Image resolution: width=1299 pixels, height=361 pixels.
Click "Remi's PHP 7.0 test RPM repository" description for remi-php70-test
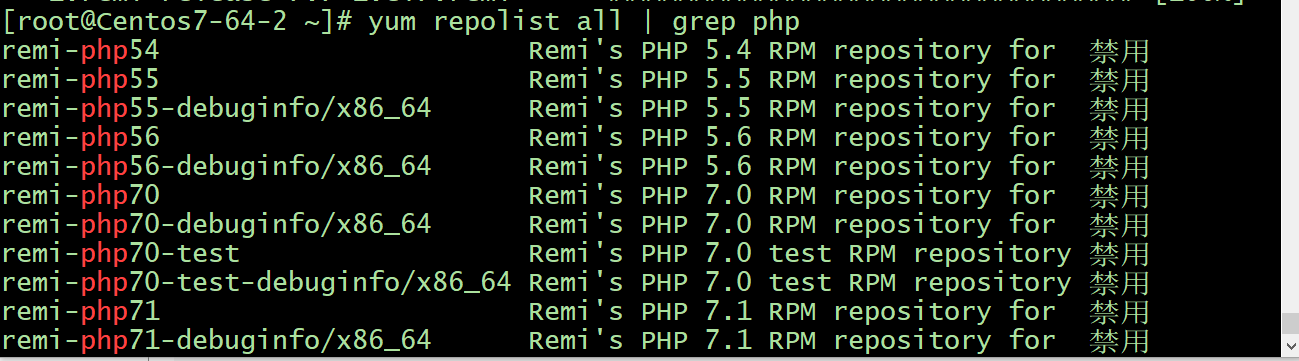(x=800, y=254)
